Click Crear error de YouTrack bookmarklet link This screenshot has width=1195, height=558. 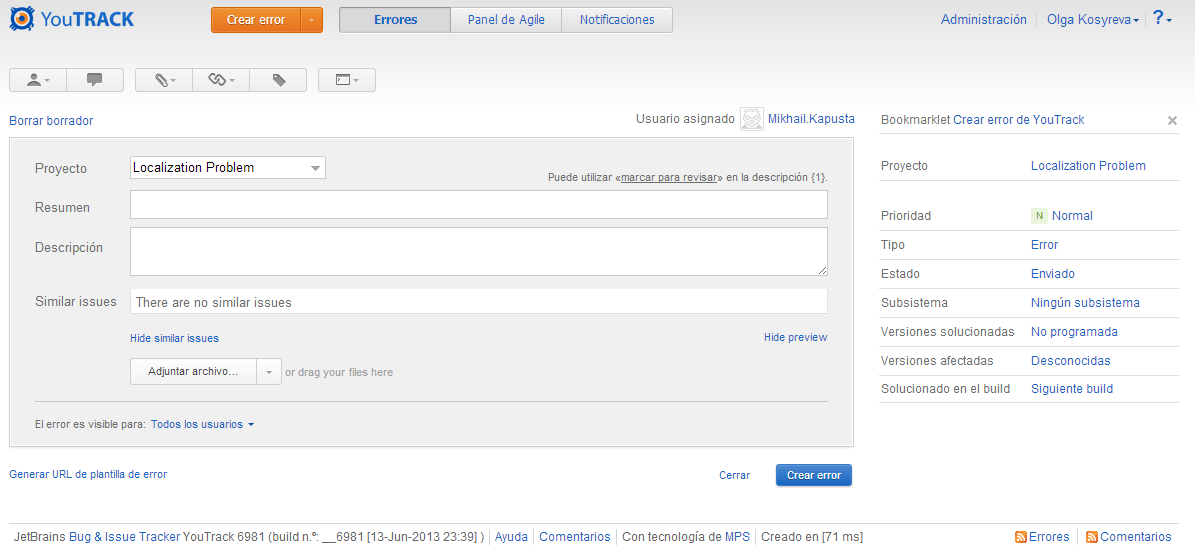(x=1019, y=120)
